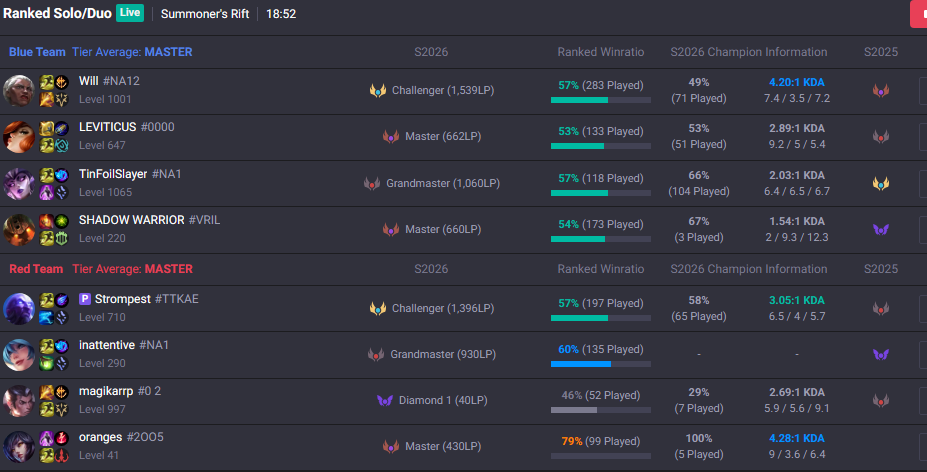Click Will's S2025 rank emblem
The width and height of the screenshot is (927, 472).
[x=881, y=90]
